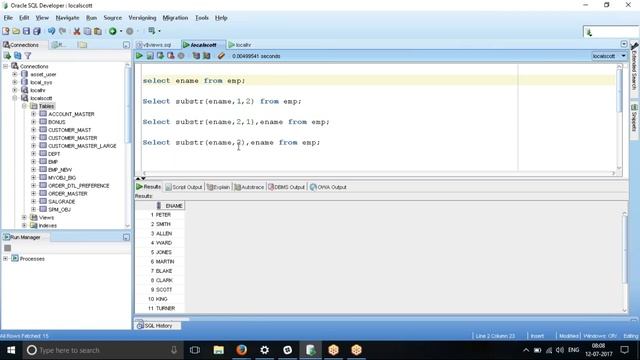Click the Windows Start button
This screenshot has height=360, width=640.
click(x=11, y=350)
